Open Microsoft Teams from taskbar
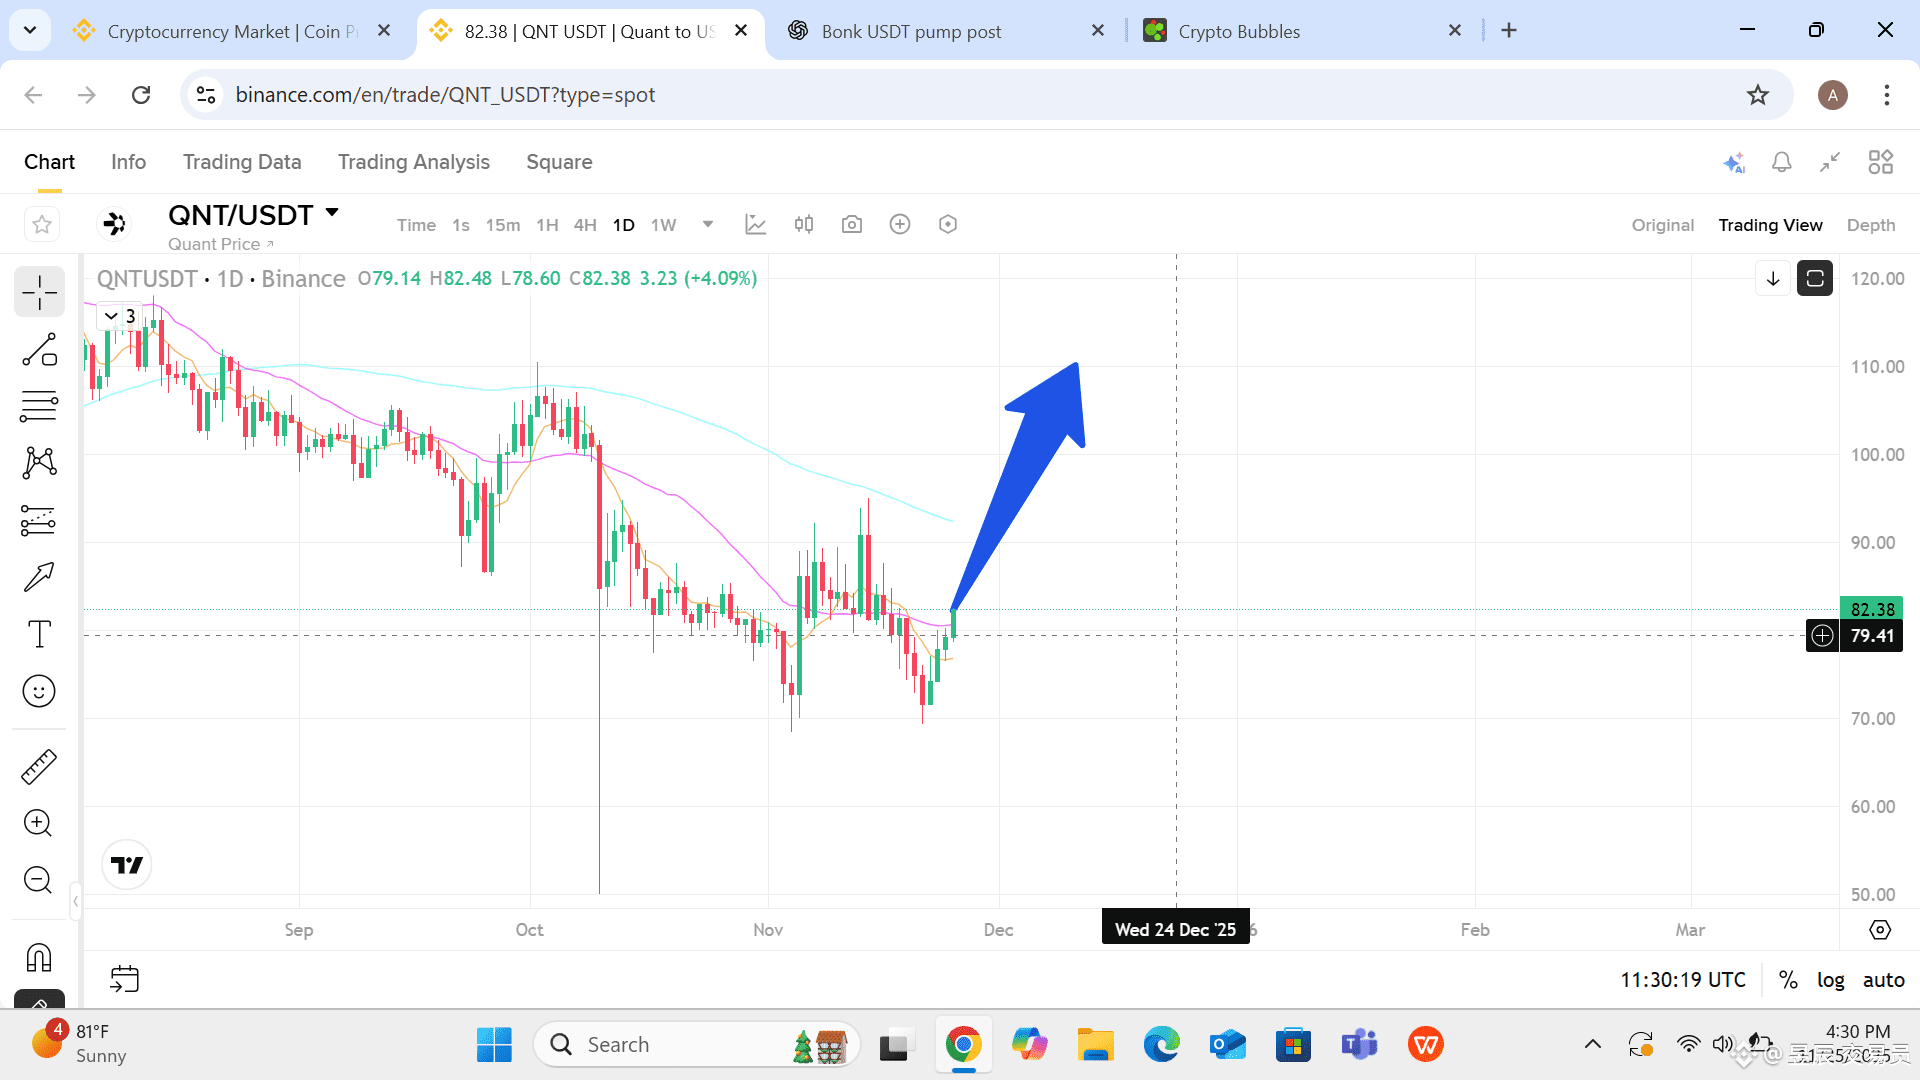 tap(1359, 1045)
